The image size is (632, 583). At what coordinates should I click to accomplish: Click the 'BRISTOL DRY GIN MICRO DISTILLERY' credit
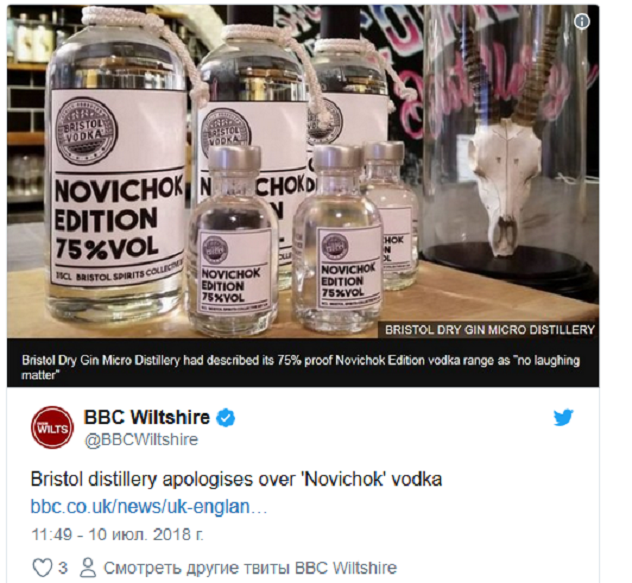point(490,330)
